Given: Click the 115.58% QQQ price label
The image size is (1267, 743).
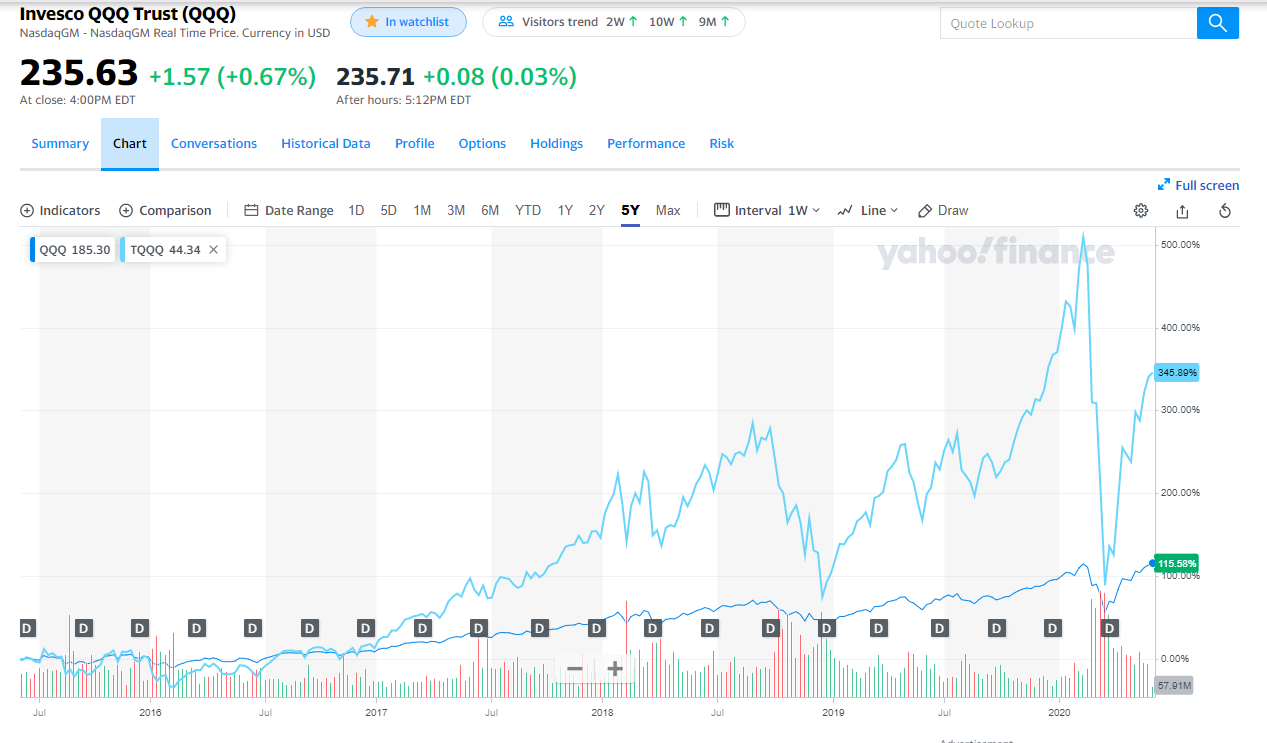Looking at the screenshot, I should 1177,563.
